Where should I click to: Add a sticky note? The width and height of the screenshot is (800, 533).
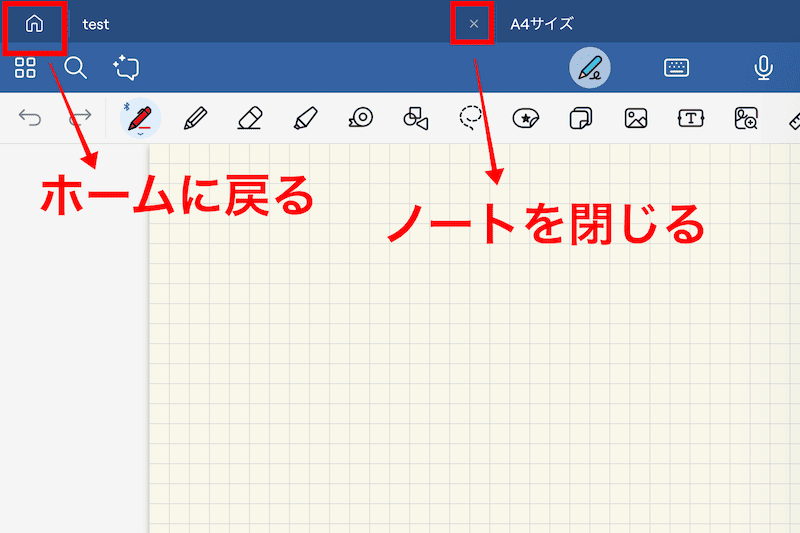[581, 118]
